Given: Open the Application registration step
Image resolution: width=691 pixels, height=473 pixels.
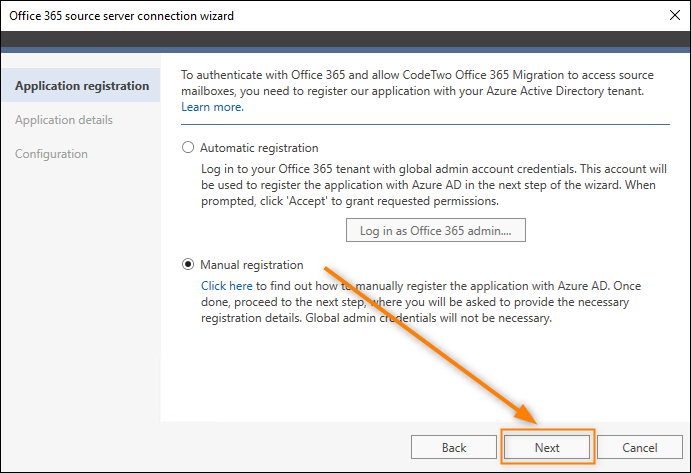Looking at the screenshot, I should tap(82, 86).
